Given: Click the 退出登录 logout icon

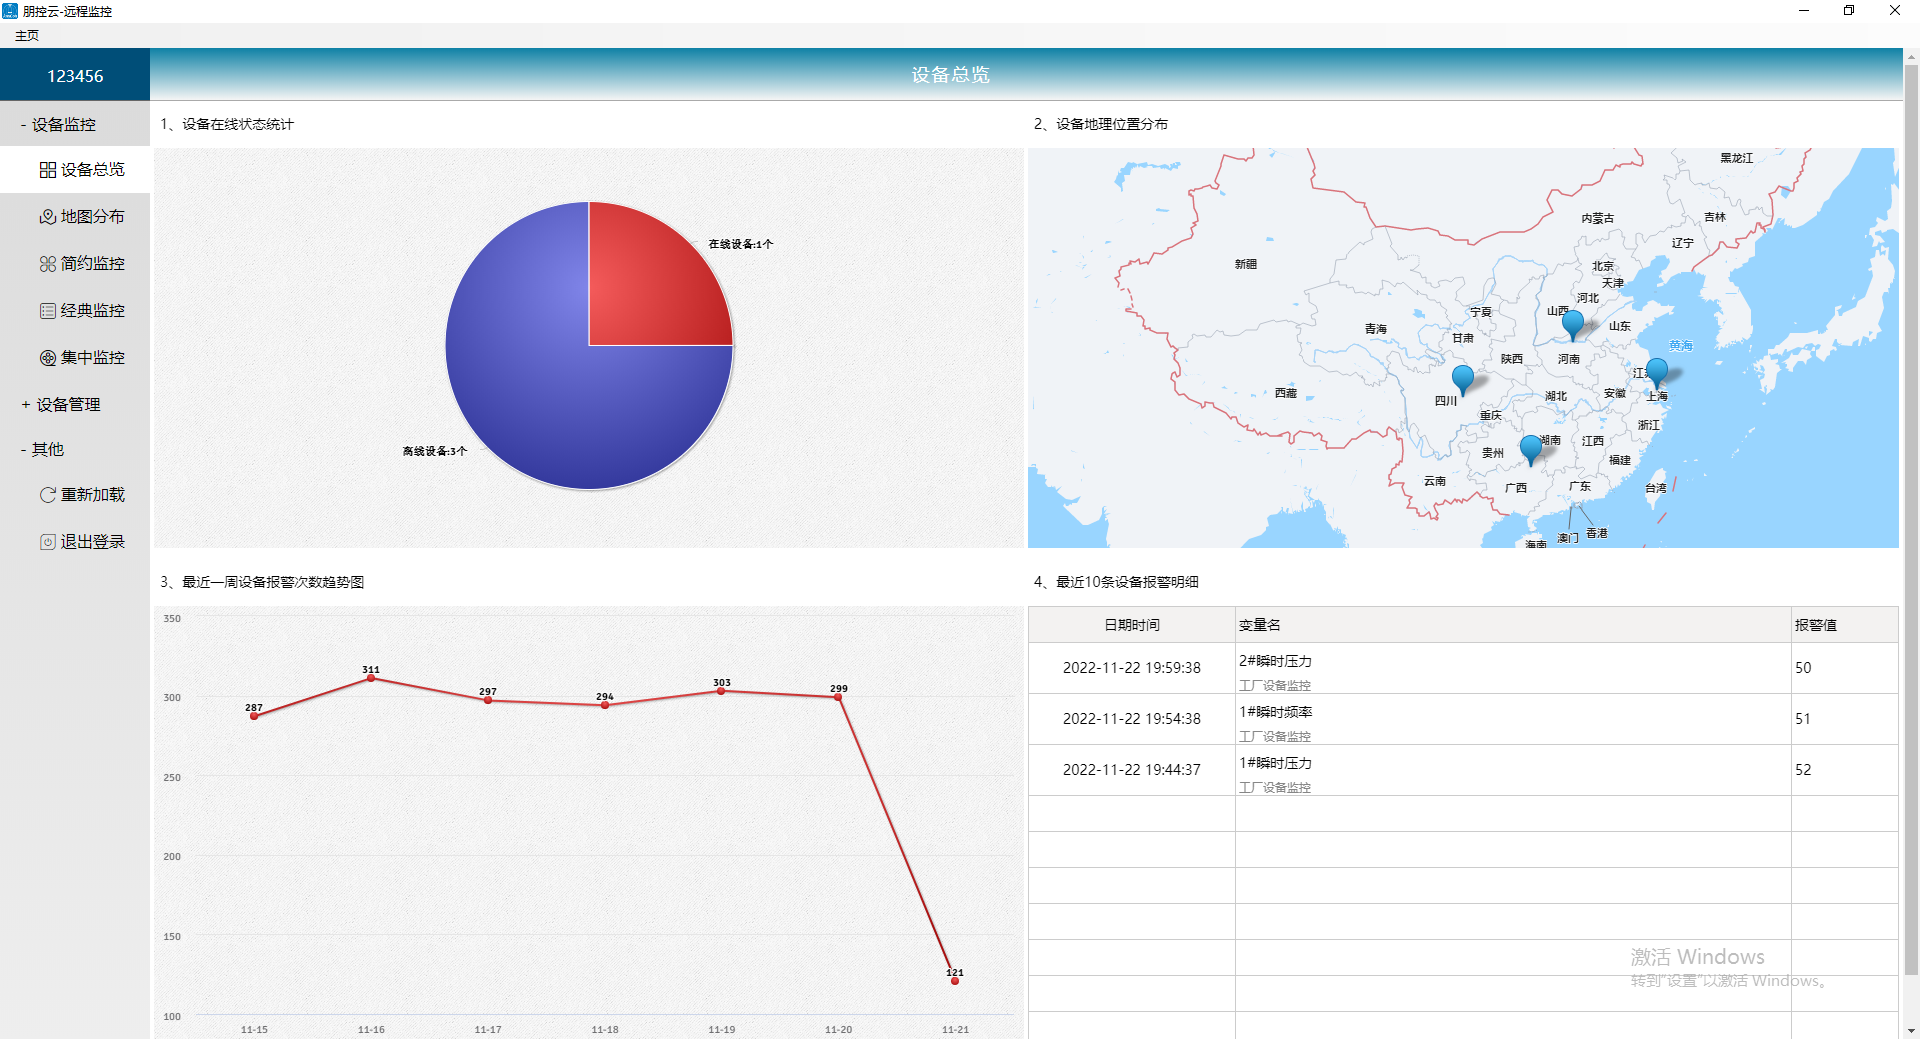Looking at the screenshot, I should (47, 542).
